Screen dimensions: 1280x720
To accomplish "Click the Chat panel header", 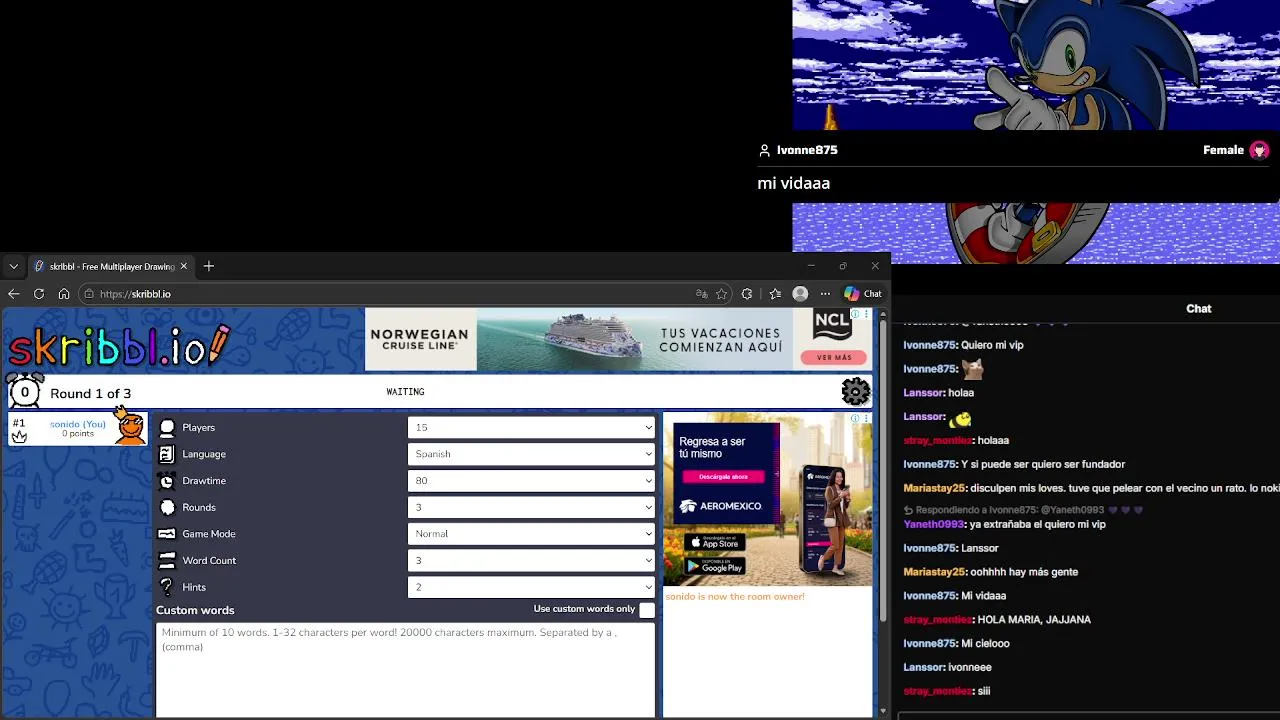I will 1198,309.
